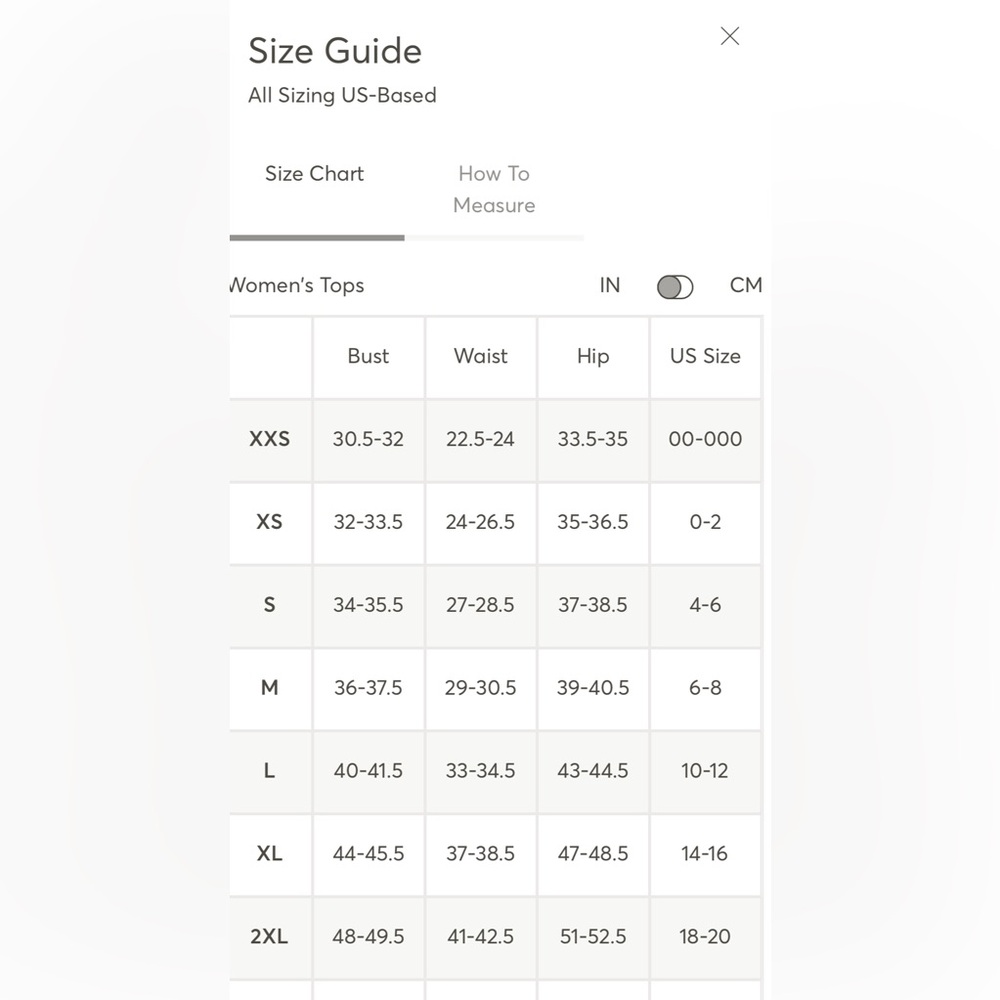The height and width of the screenshot is (1000, 1000).
Task: Click the Women's Tops category label
Action: click(x=297, y=285)
